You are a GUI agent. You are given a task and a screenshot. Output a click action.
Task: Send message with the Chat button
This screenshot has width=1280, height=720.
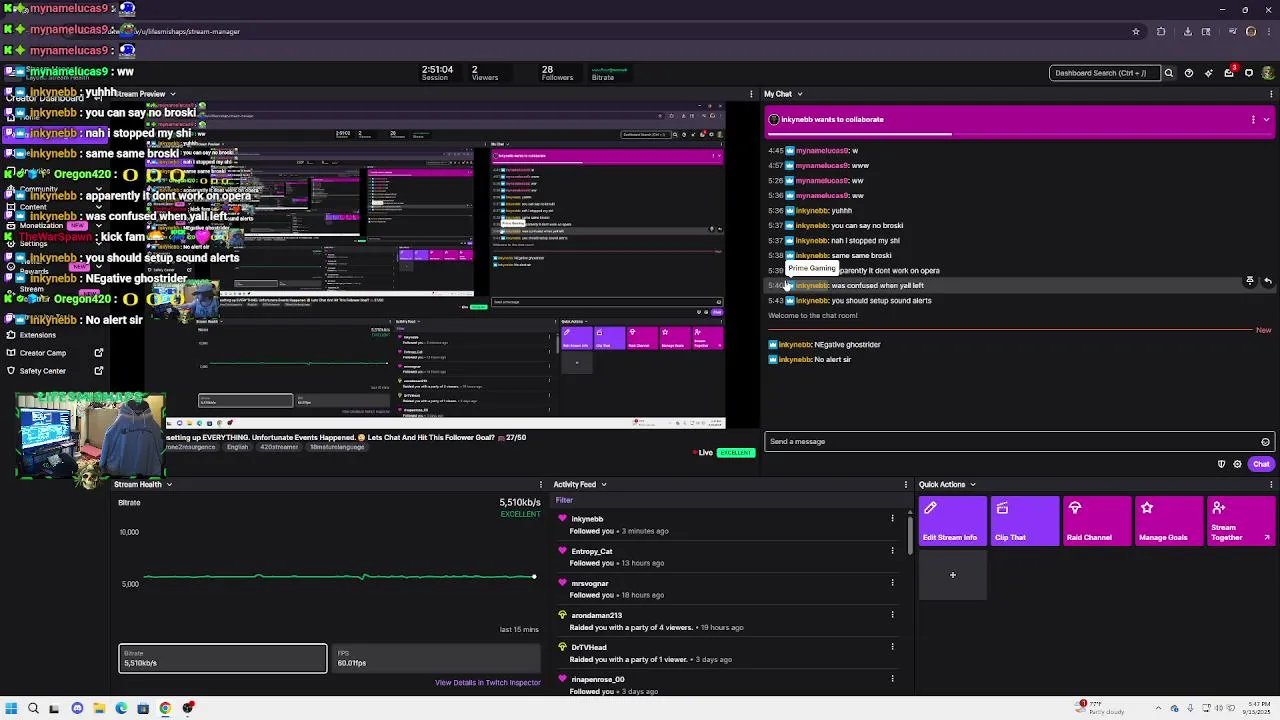(x=1261, y=464)
